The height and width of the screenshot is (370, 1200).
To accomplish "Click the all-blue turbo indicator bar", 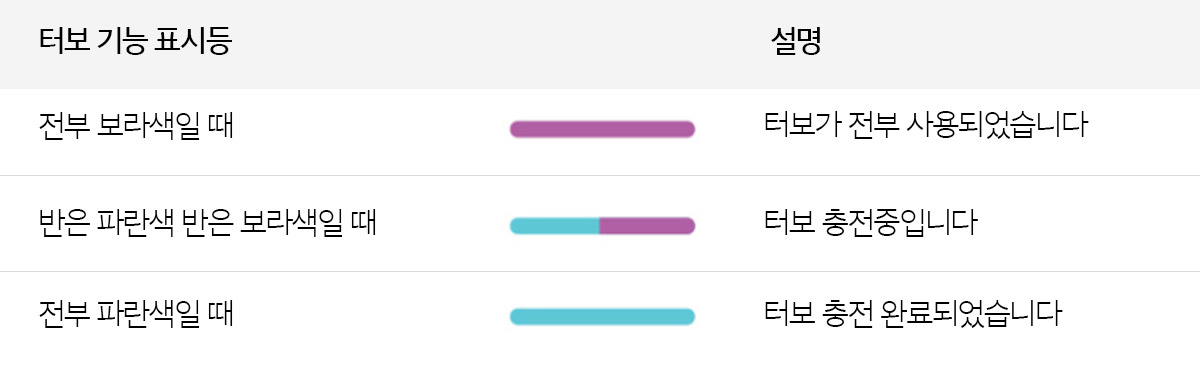I will 602,317.
